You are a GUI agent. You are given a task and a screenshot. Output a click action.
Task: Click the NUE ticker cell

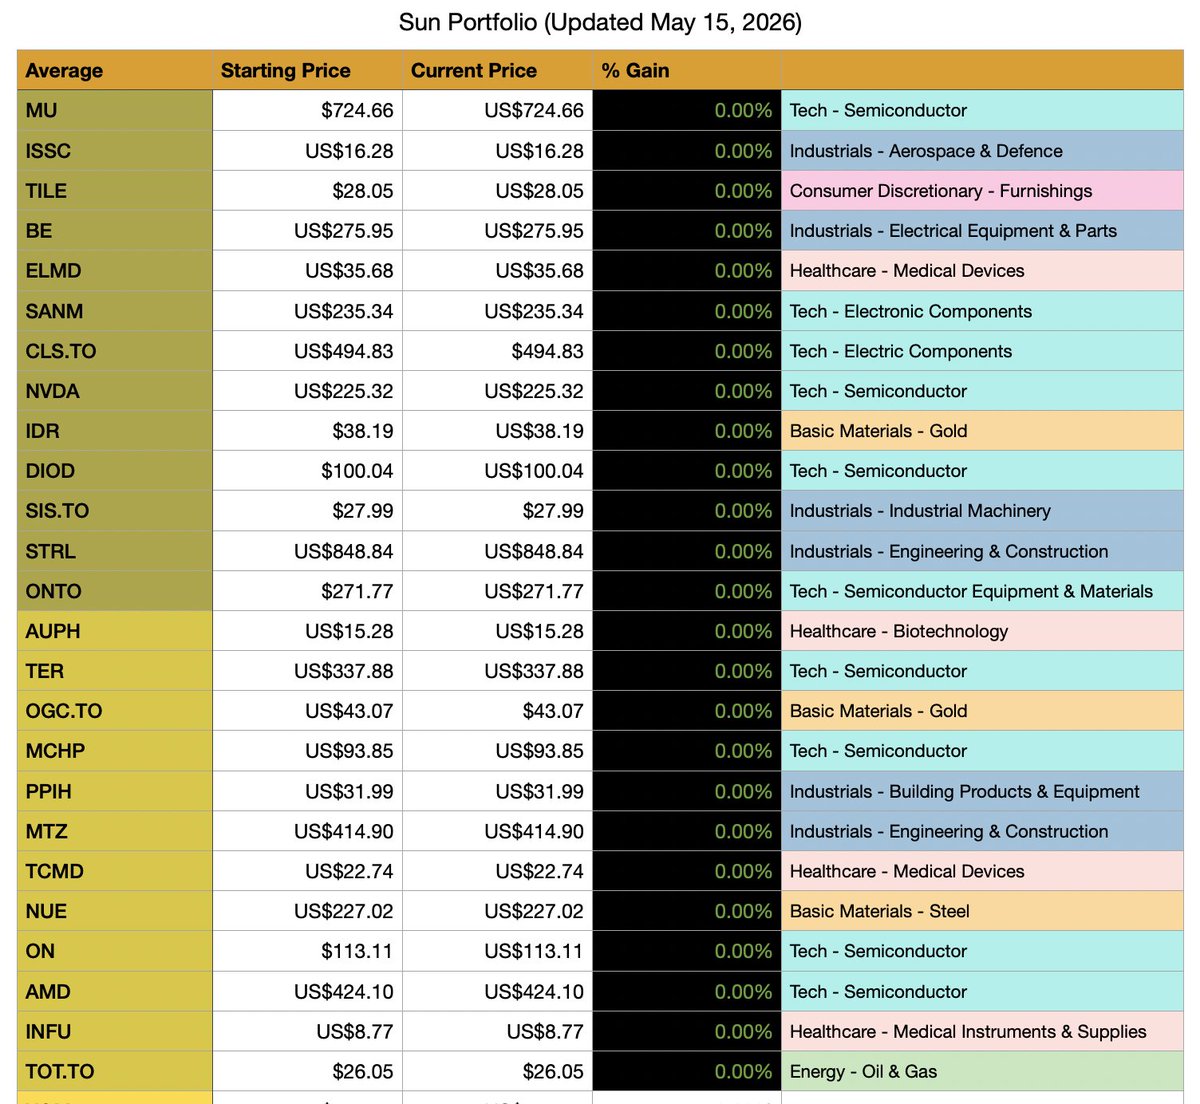(x=115, y=911)
